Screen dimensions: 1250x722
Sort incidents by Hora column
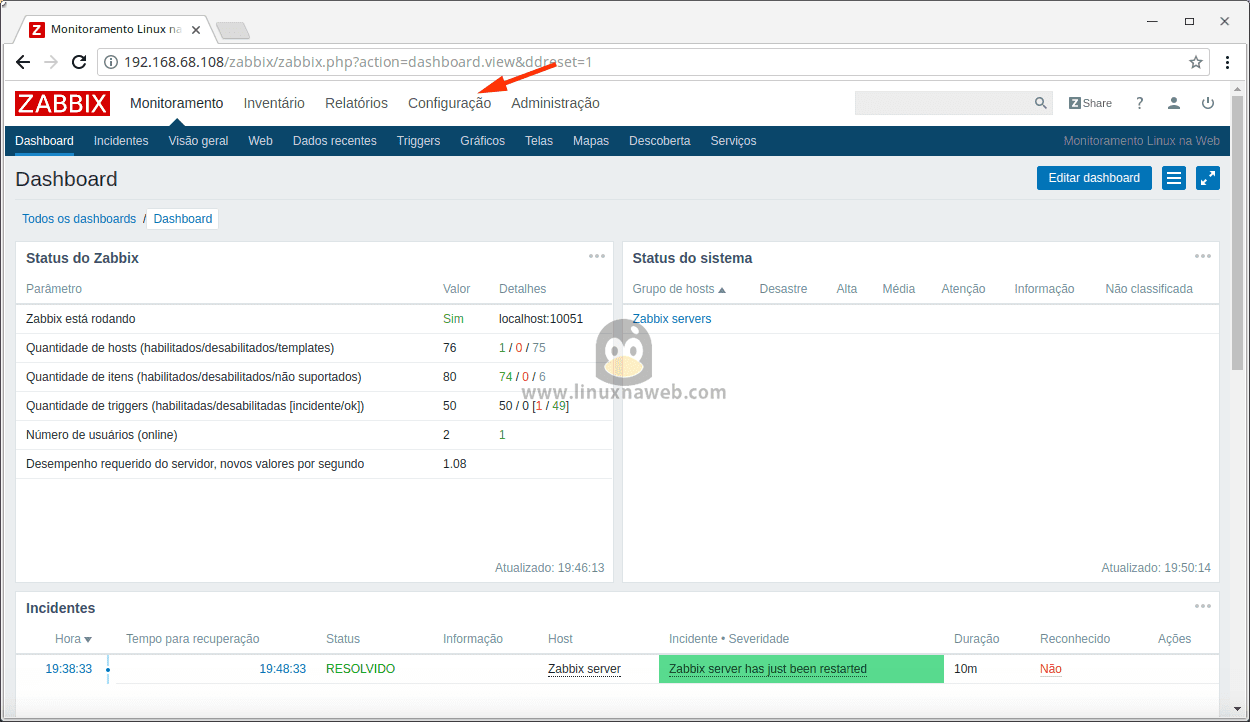(73, 639)
